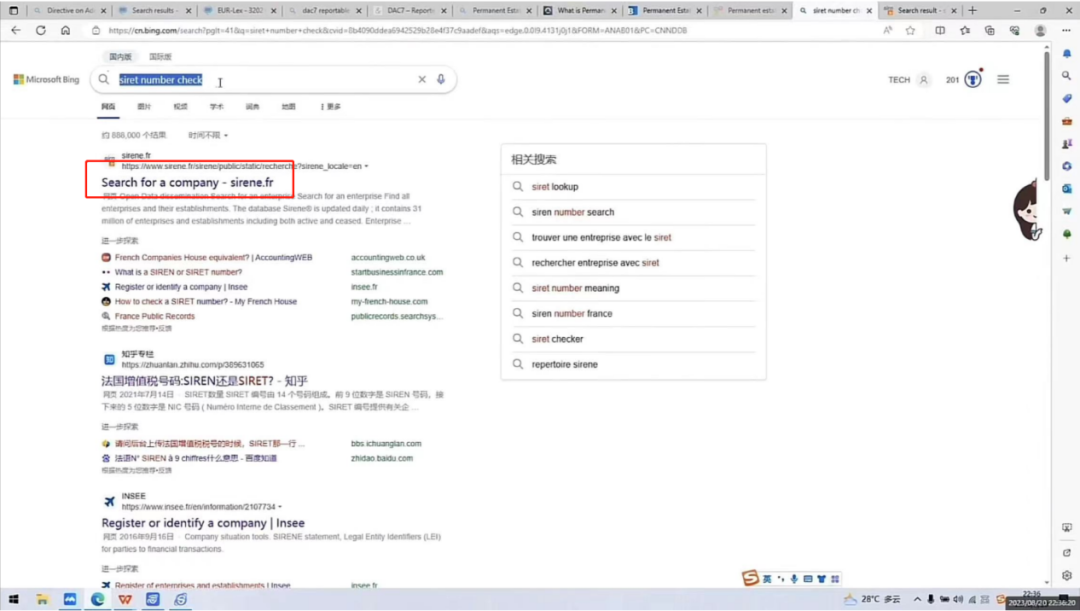Expand INSEE URL dropdown arrow
Screen dimensions: 1080x611
click(280, 507)
